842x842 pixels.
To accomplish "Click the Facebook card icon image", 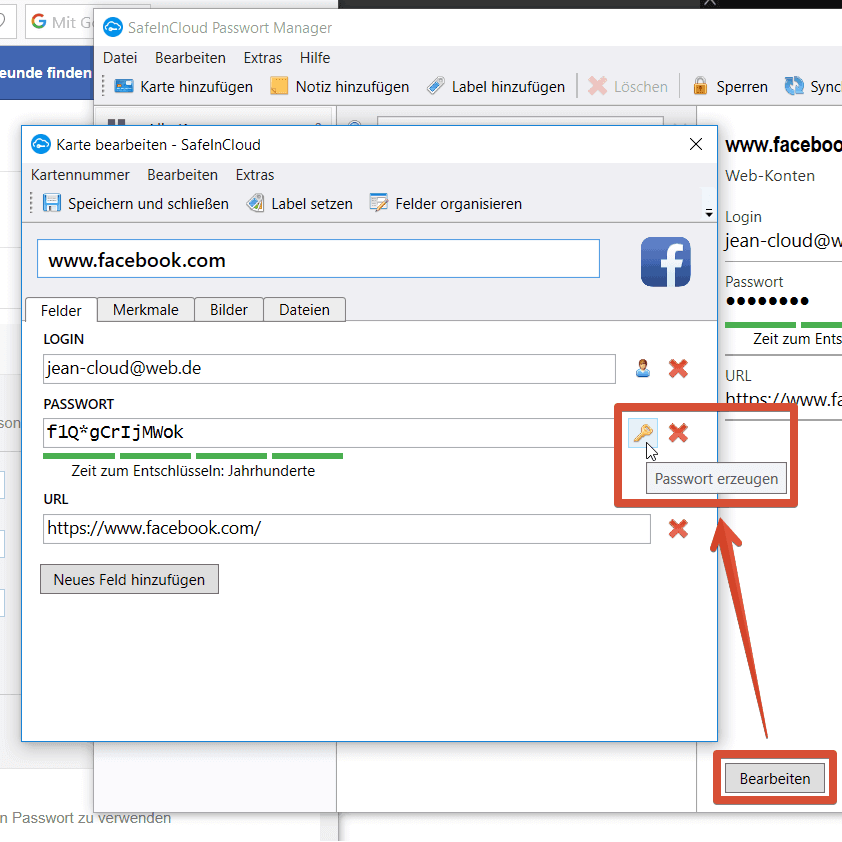I will coord(665,262).
